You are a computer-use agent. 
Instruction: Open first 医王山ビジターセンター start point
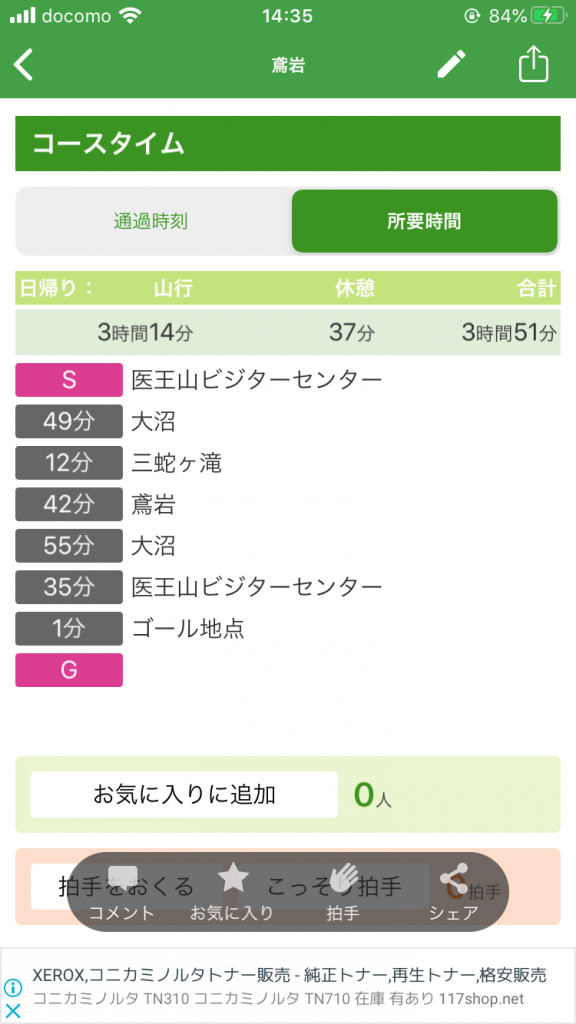pyautogui.click(x=256, y=379)
